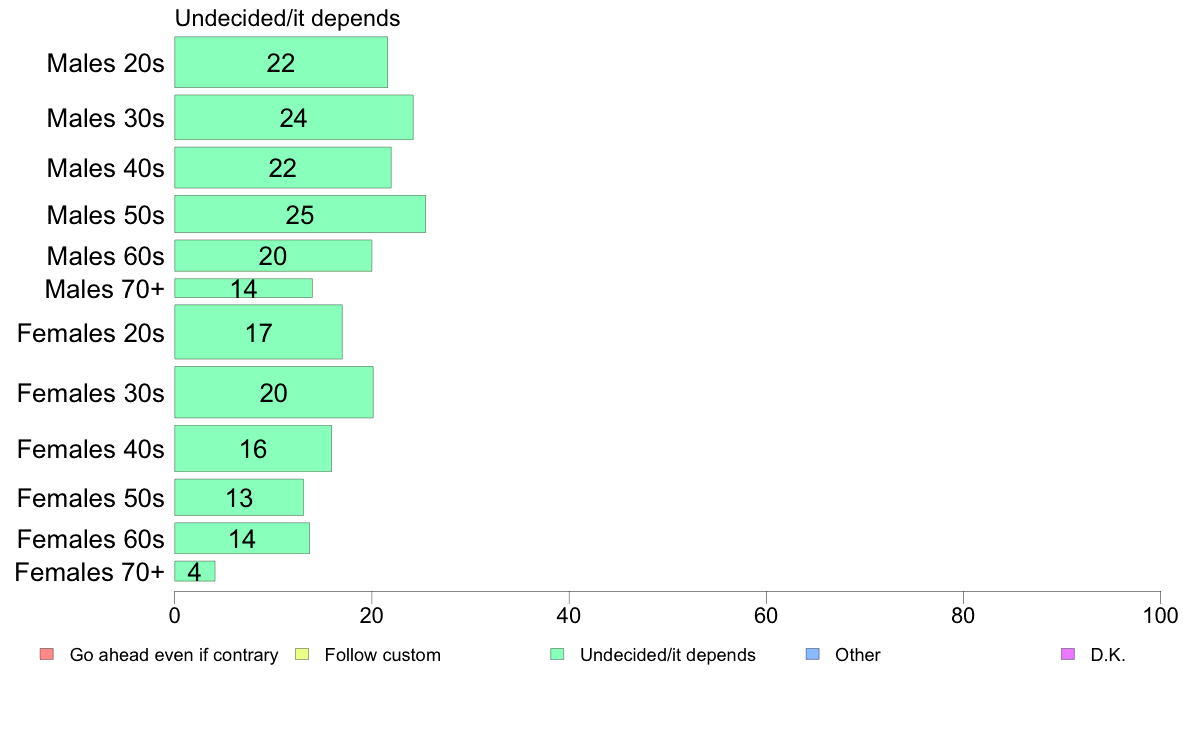1188x736 pixels.
Task: Click the green Undecided/it depends legend swatch
Action: [x=557, y=654]
